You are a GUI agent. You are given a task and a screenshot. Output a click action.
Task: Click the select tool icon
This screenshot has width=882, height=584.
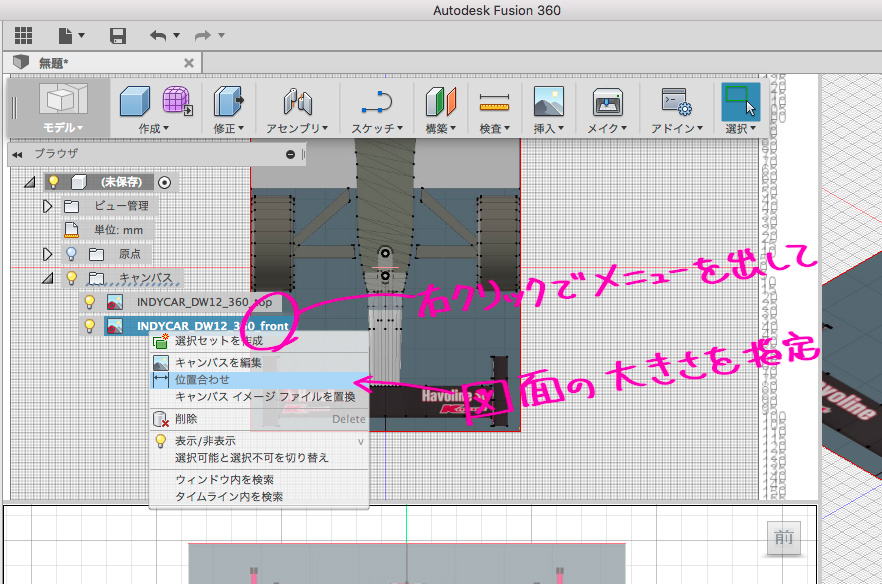[740, 102]
